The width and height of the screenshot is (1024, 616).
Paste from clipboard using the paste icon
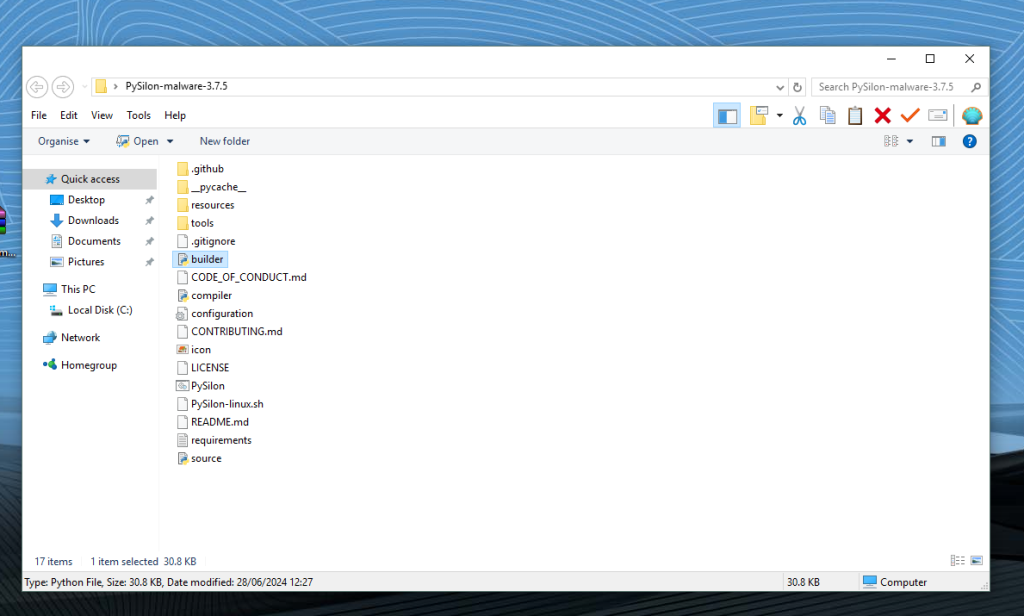(x=855, y=115)
